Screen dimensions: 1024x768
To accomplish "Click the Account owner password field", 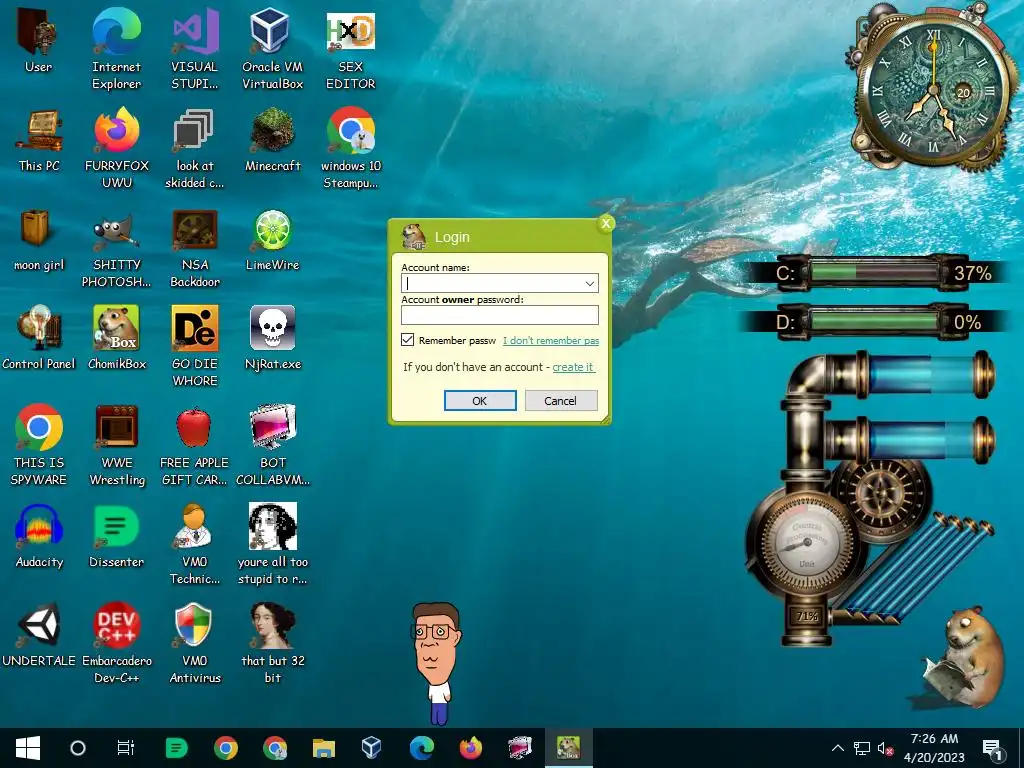I will [x=500, y=315].
